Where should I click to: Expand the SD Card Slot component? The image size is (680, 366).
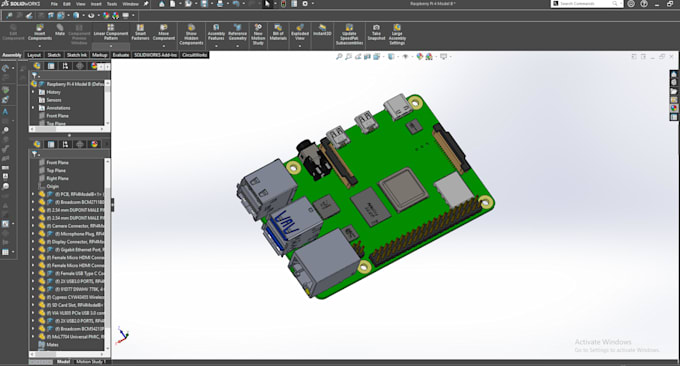click(33, 305)
